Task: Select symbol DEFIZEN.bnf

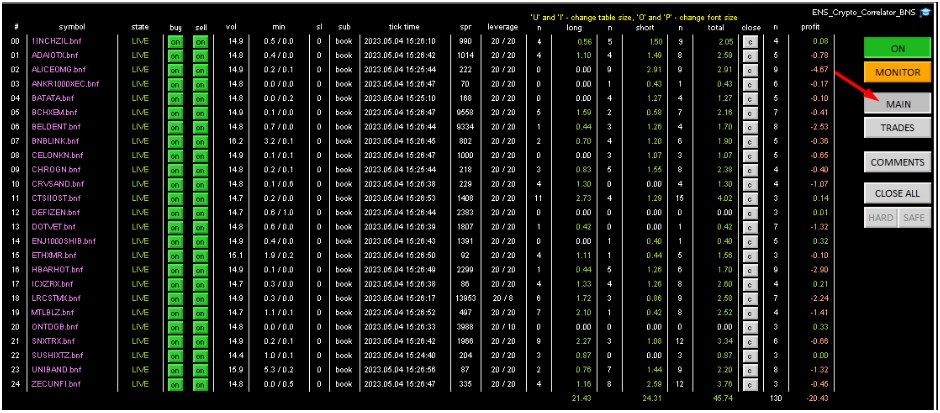Action: click(x=55, y=213)
